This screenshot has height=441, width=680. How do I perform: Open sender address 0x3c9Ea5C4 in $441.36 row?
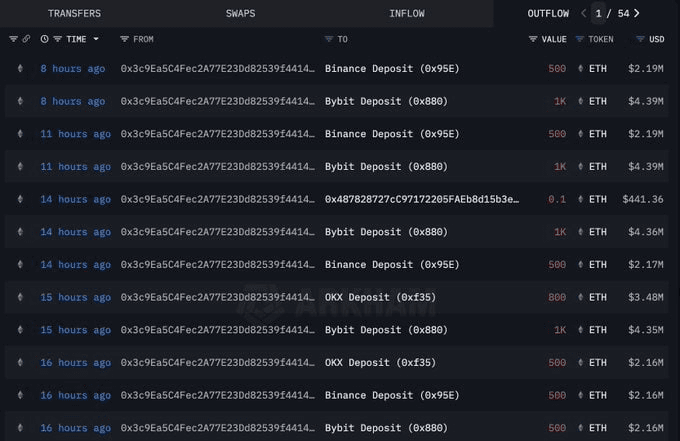pos(218,199)
